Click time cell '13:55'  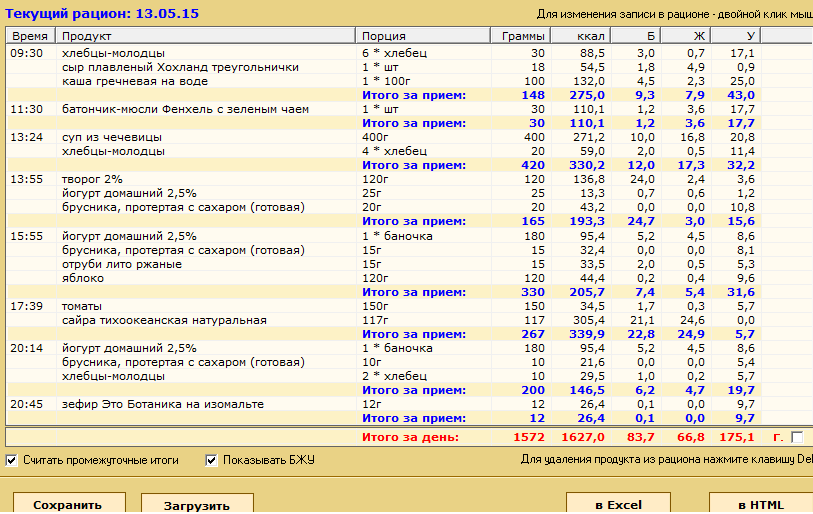(x=26, y=179)
